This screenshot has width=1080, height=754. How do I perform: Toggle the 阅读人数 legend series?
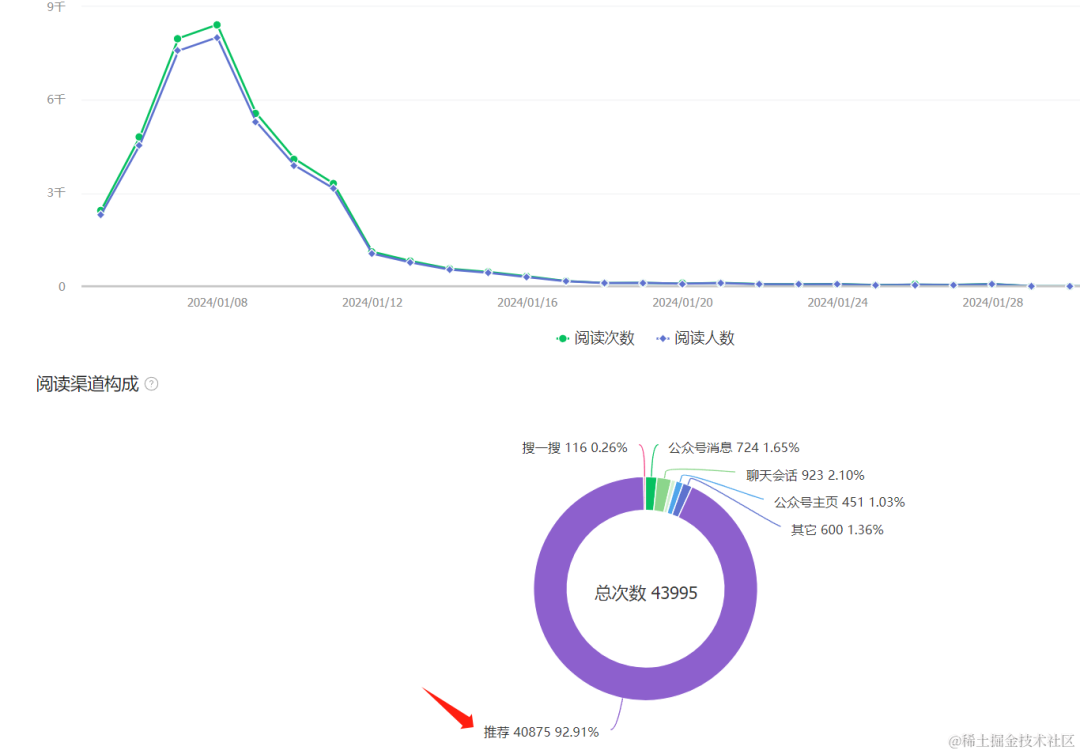click(x=696, y=338)
